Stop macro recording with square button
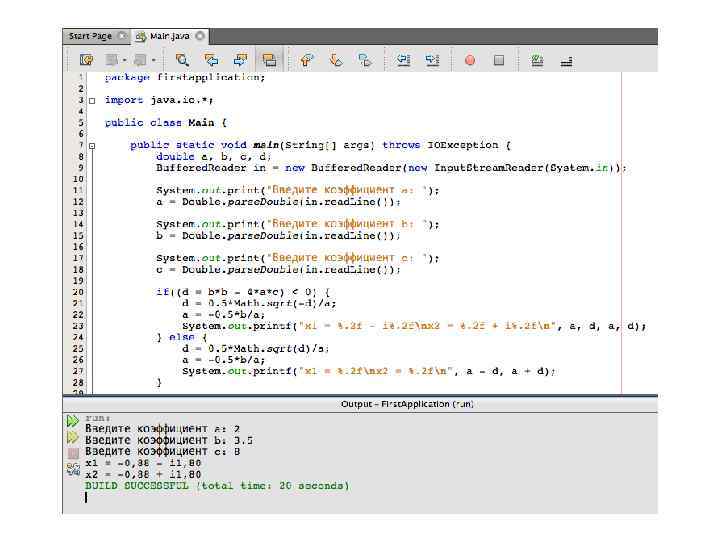The height and width of the screenshot is (540, 720). pyautogui.click(x=499, y=60)
